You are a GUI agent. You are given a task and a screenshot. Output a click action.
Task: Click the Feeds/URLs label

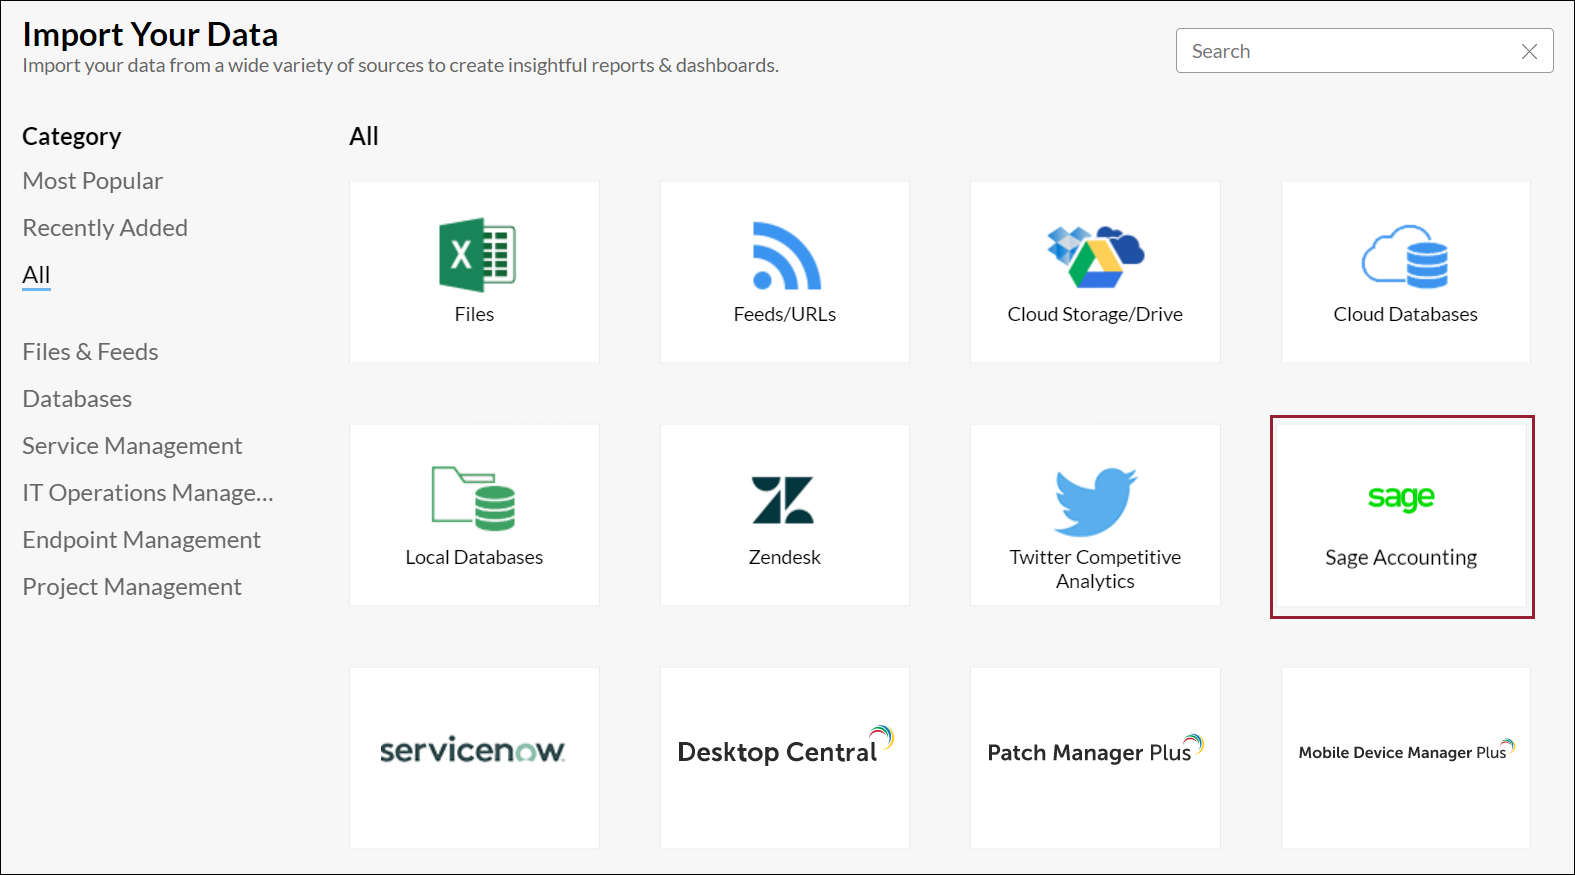pos(785,314)
